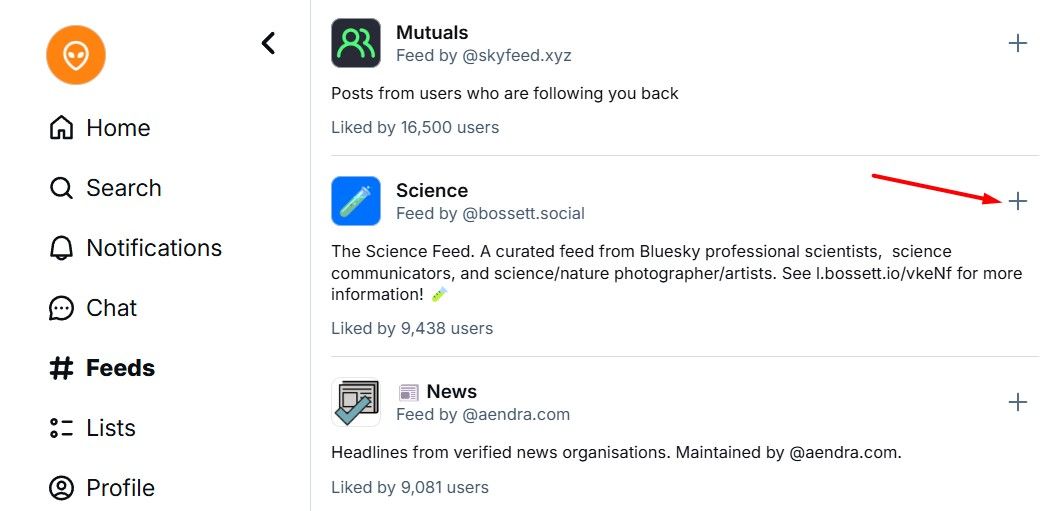Open the Lists icon in sidebar
This screenshot has height=511, width=1056.
point(61,428)
